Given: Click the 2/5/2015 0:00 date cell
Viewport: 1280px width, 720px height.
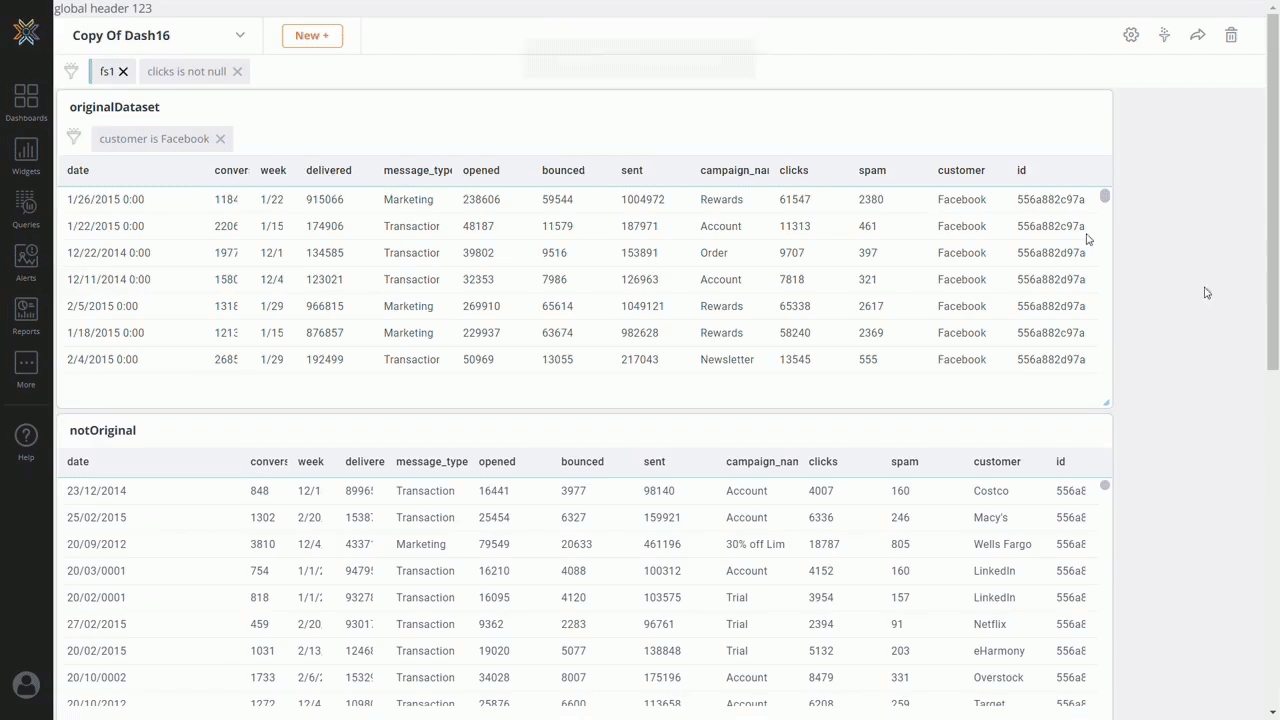Looking at the screenshot, I should (x=103, y=307).
